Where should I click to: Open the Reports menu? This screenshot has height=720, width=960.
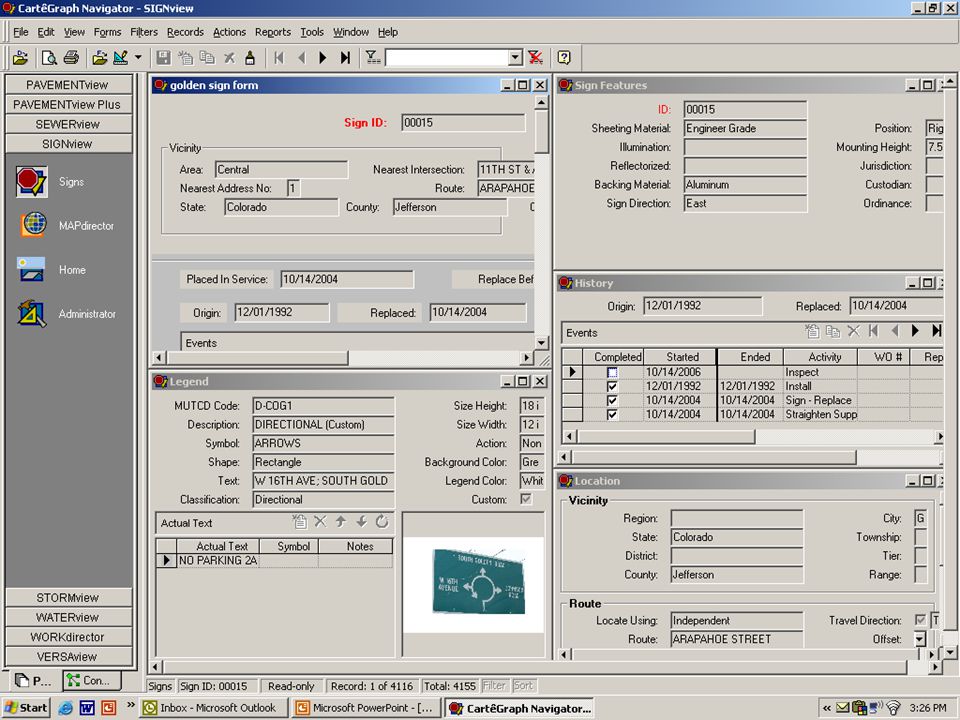[273, 32]
